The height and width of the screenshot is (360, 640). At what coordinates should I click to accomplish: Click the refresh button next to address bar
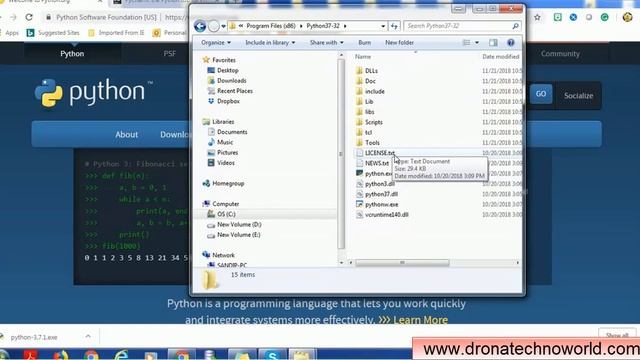(394, 26)
